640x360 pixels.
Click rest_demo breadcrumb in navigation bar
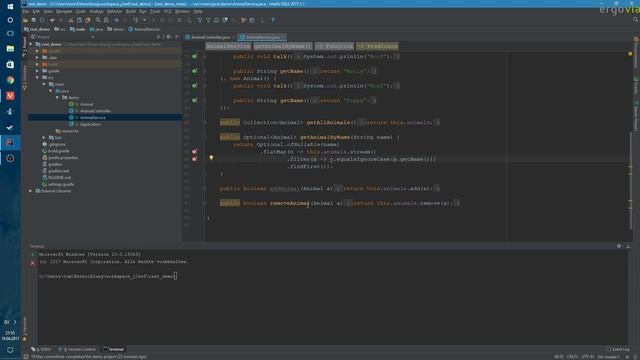(x=37, y=29)
